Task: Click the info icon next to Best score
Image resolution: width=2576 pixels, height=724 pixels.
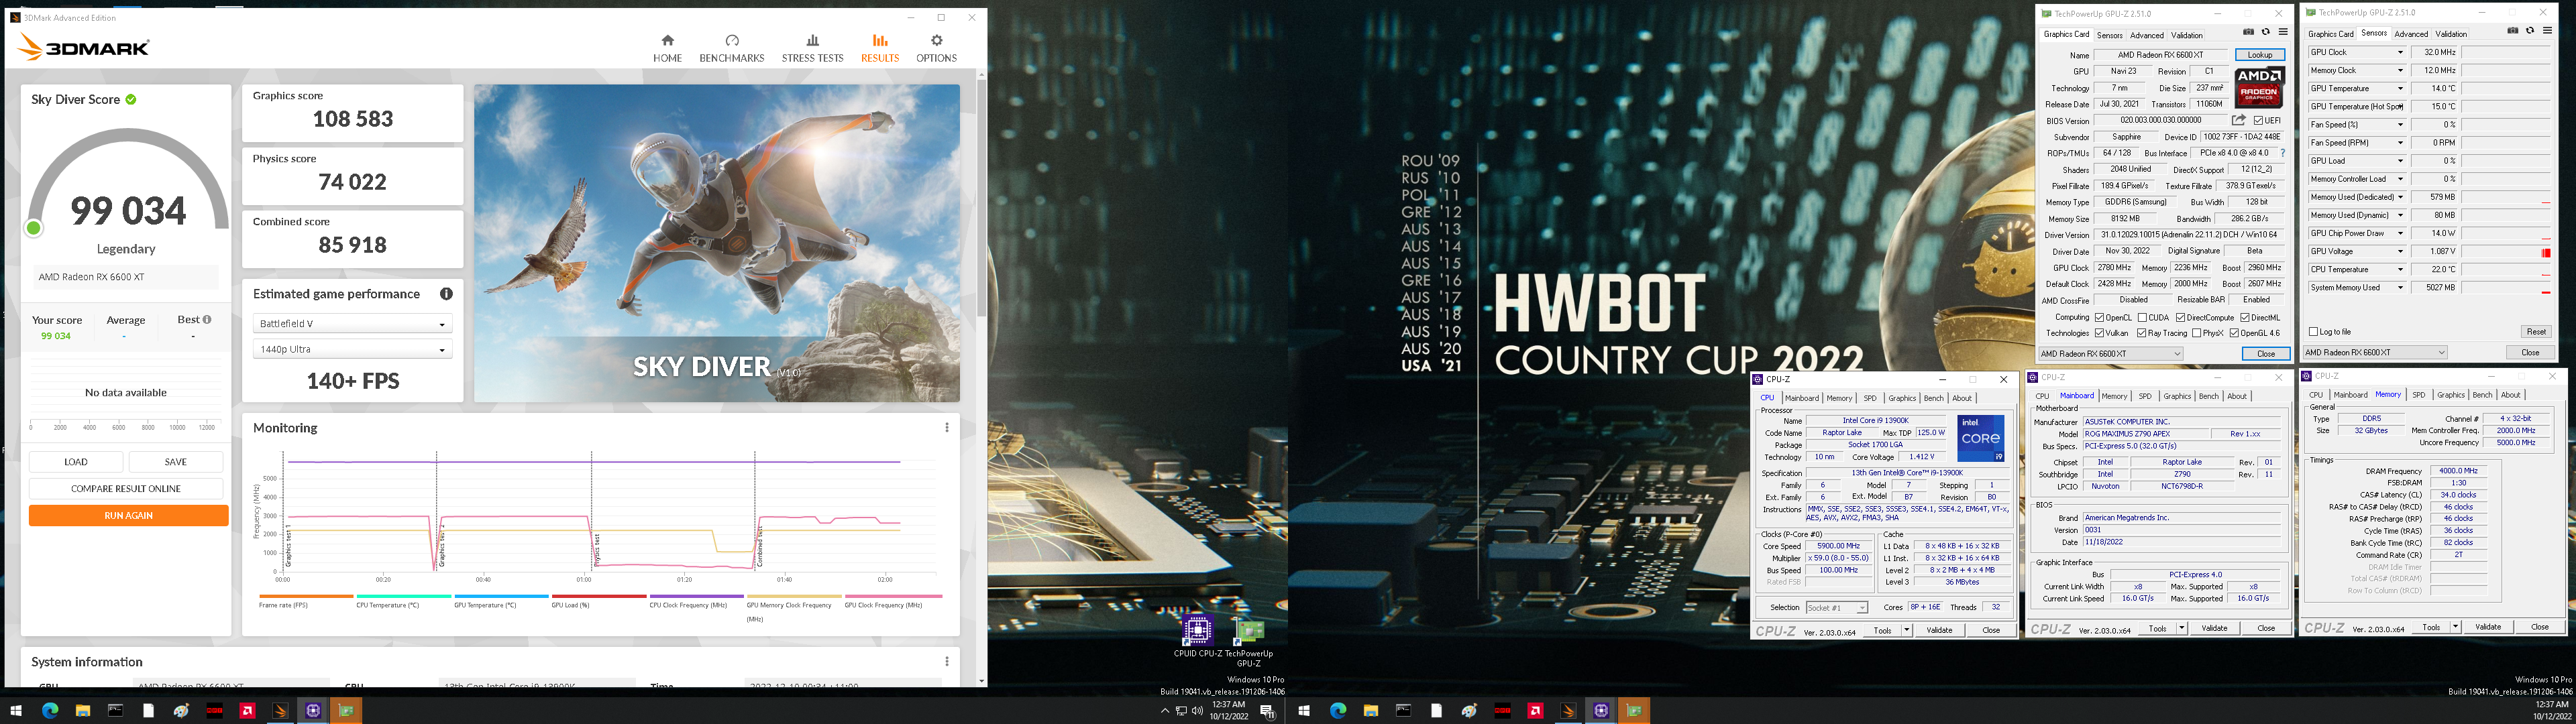Action: tap(207, 320)
